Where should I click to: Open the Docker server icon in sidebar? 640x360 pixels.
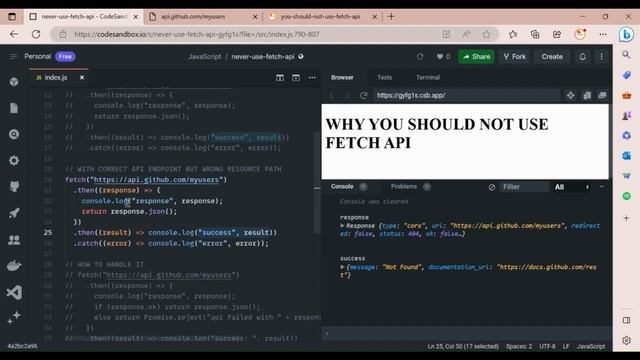coord(14,266)
